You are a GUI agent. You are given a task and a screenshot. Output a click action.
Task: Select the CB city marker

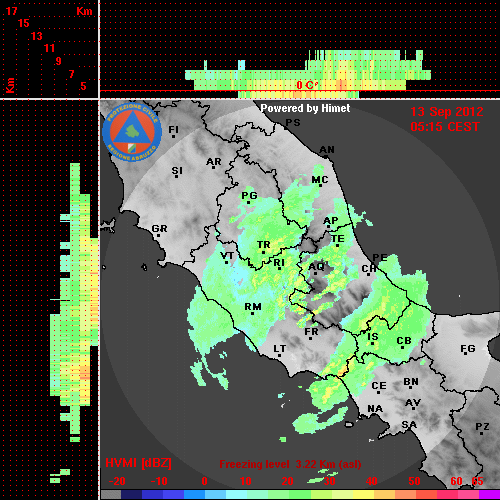404,342
